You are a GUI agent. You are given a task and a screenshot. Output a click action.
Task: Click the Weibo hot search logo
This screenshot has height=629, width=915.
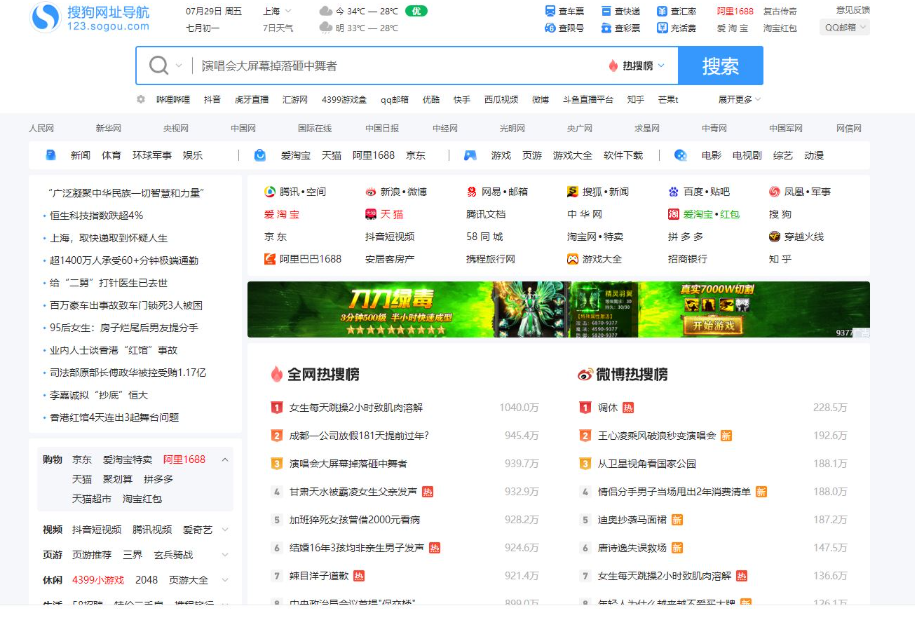tap(586, 374)
